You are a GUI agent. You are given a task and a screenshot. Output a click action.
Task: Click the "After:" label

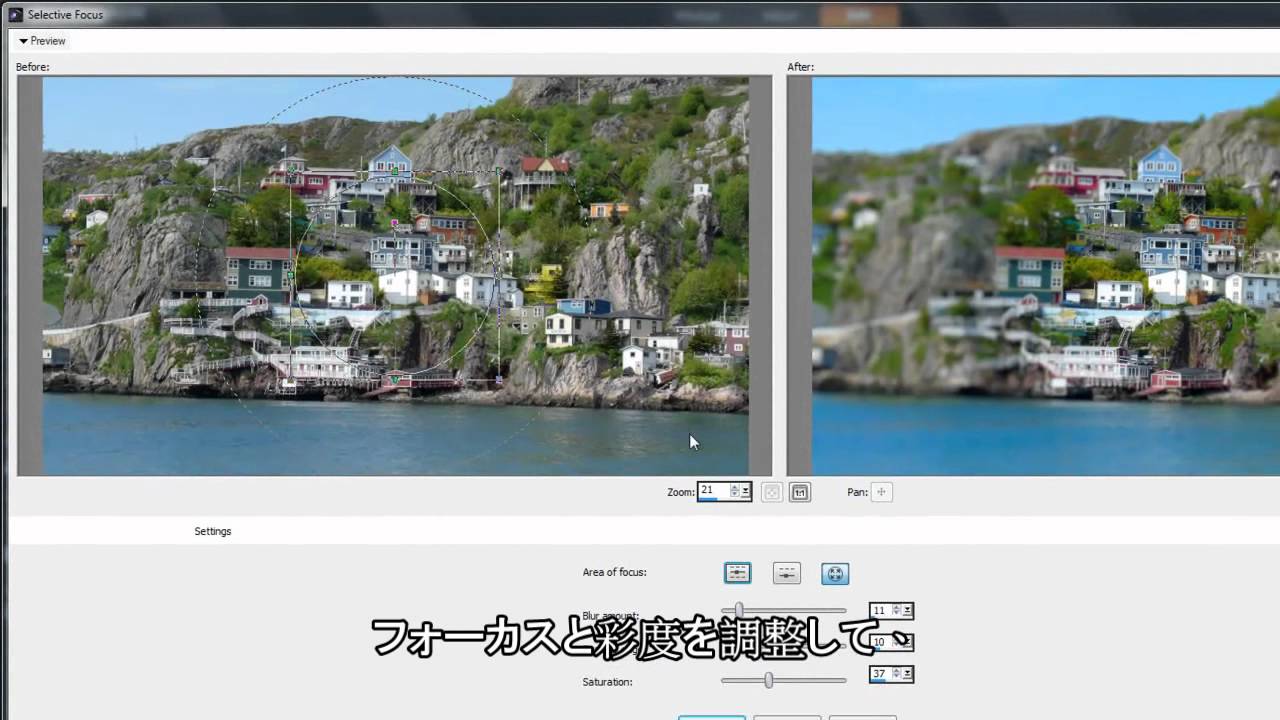tap(800, 67)
